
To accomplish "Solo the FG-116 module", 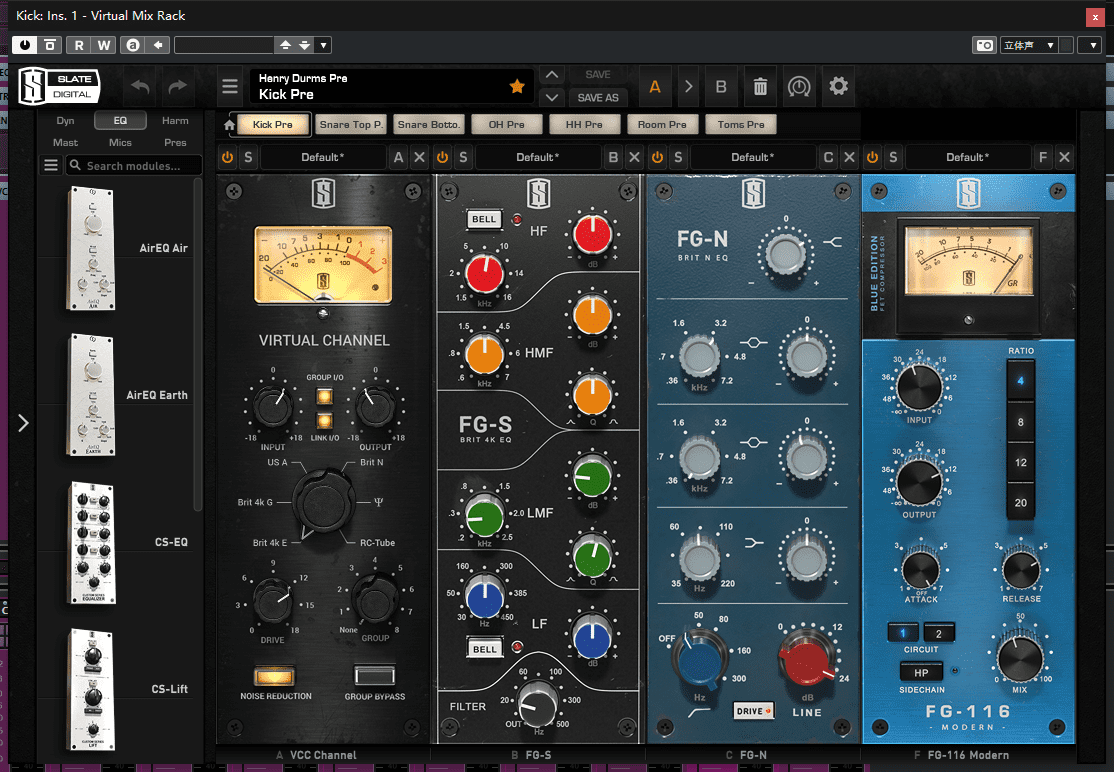I will 893,158.
